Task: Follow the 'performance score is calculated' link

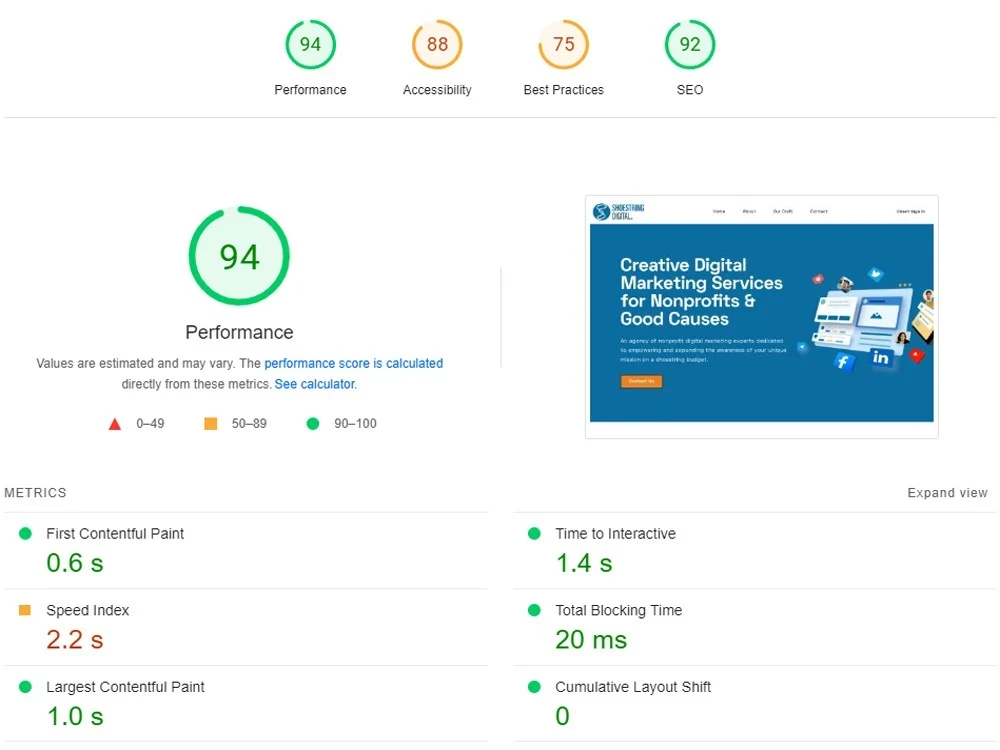Action: 353,363
